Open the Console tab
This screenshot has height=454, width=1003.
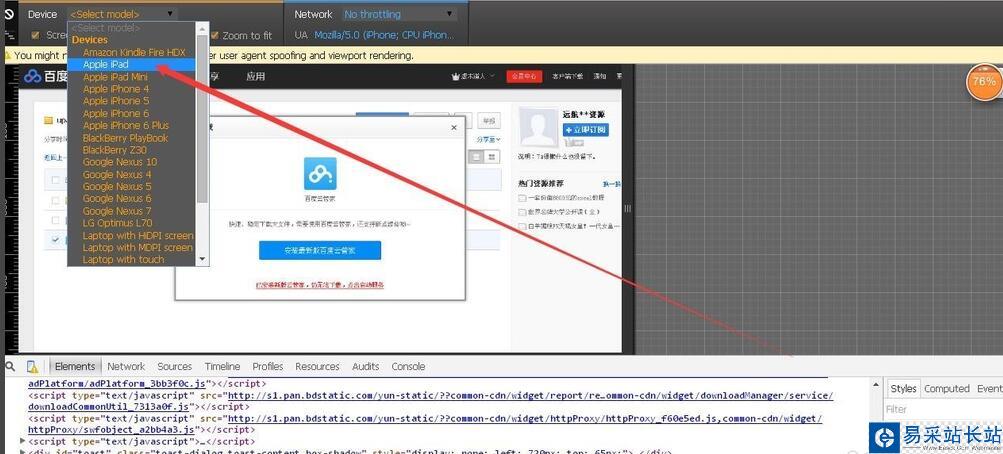pos(408,366)
